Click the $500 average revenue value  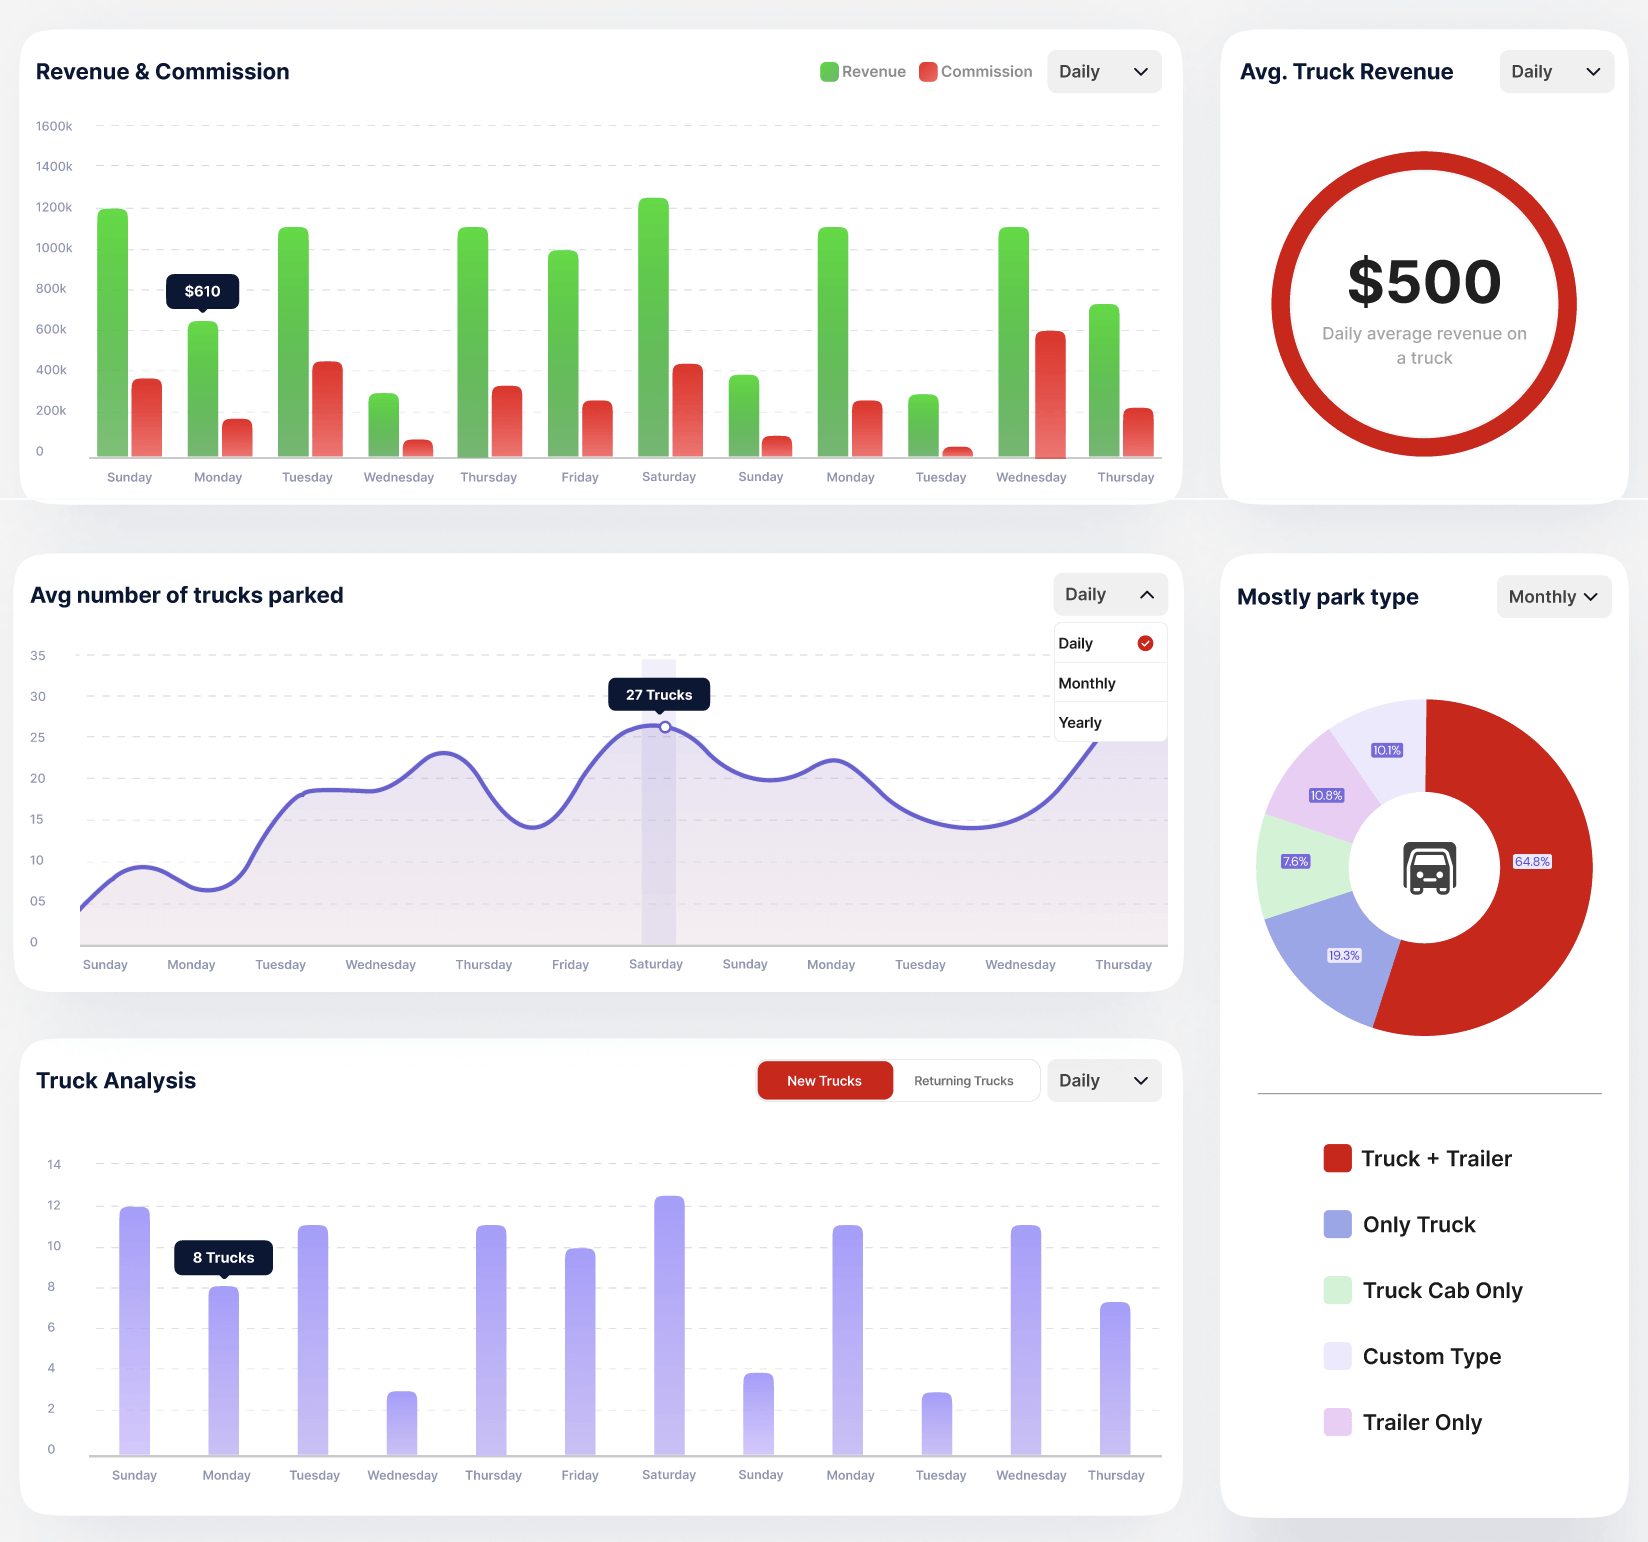click(1424, 281)
